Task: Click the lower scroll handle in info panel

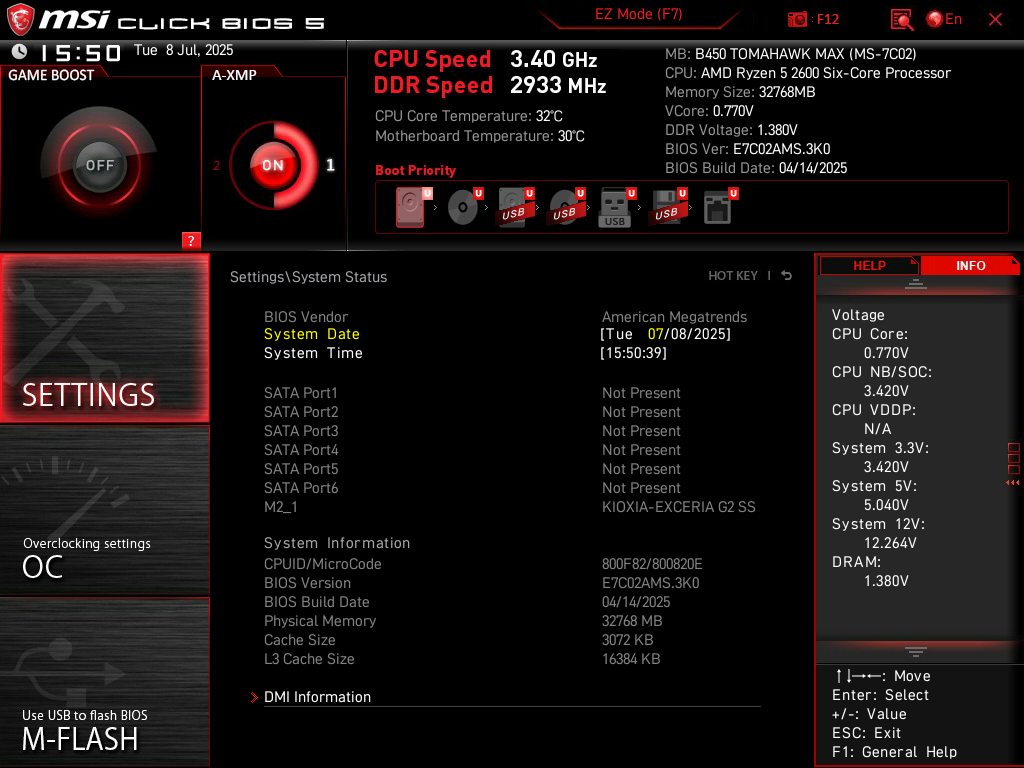Action: pos(916,652)
